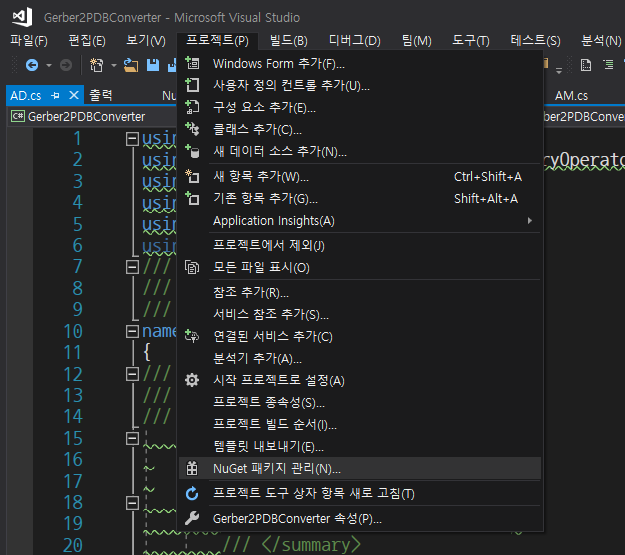Click the gear icon beside 시작 프로젝트로 설정

[192, 380]
